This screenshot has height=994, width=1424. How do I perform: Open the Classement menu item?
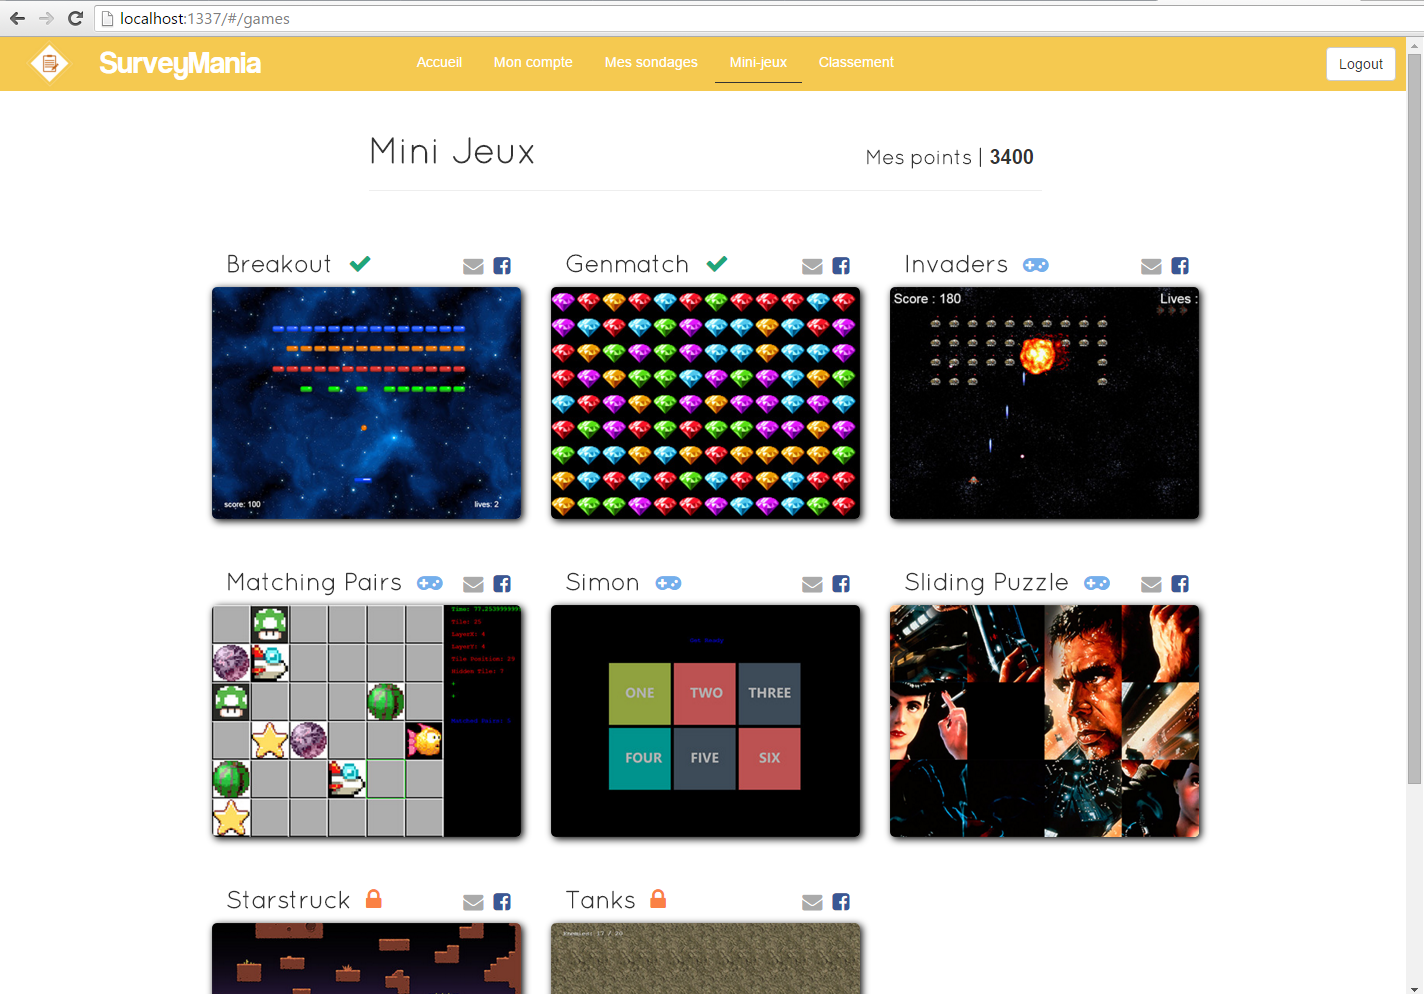pos(856,62)
